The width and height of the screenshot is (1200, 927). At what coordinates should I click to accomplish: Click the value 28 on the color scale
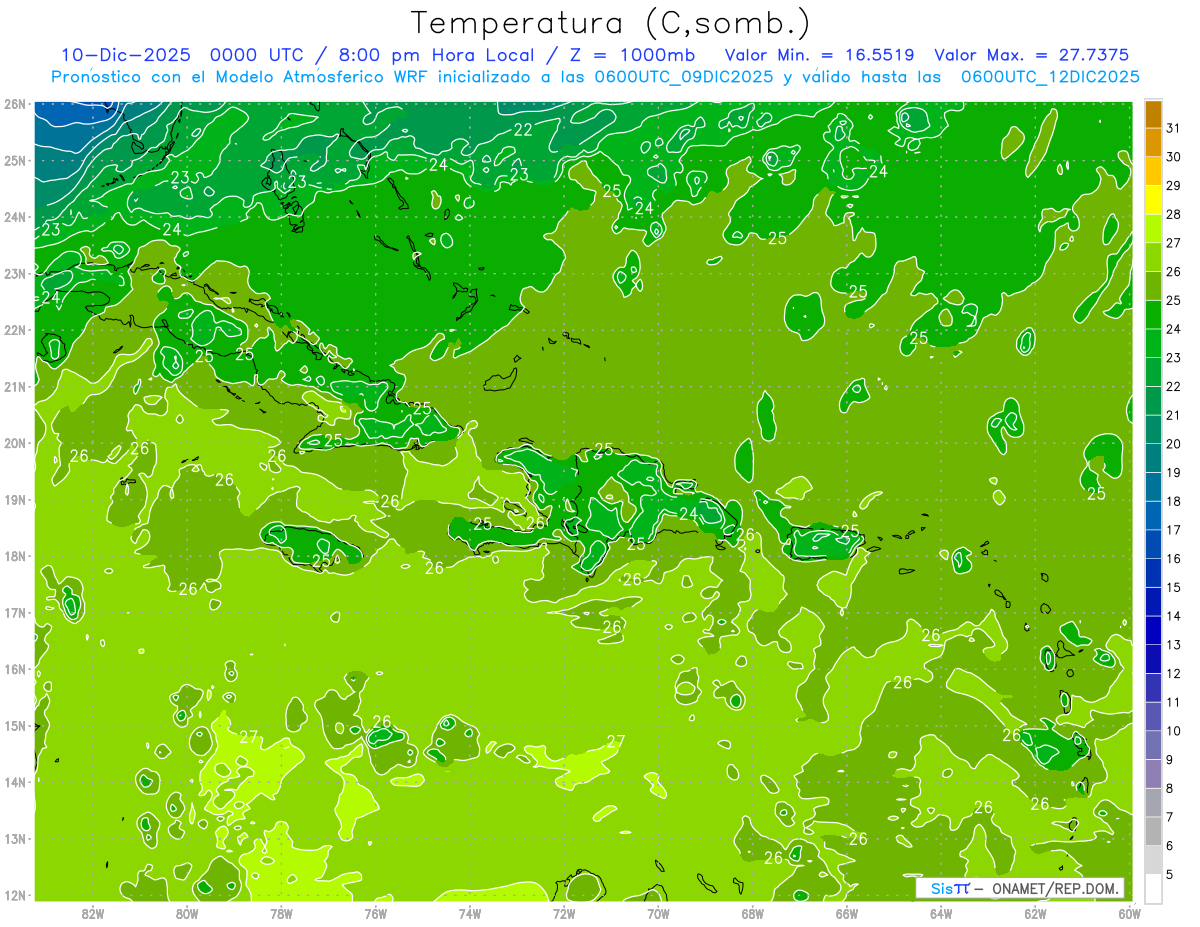pos(1174,214)
